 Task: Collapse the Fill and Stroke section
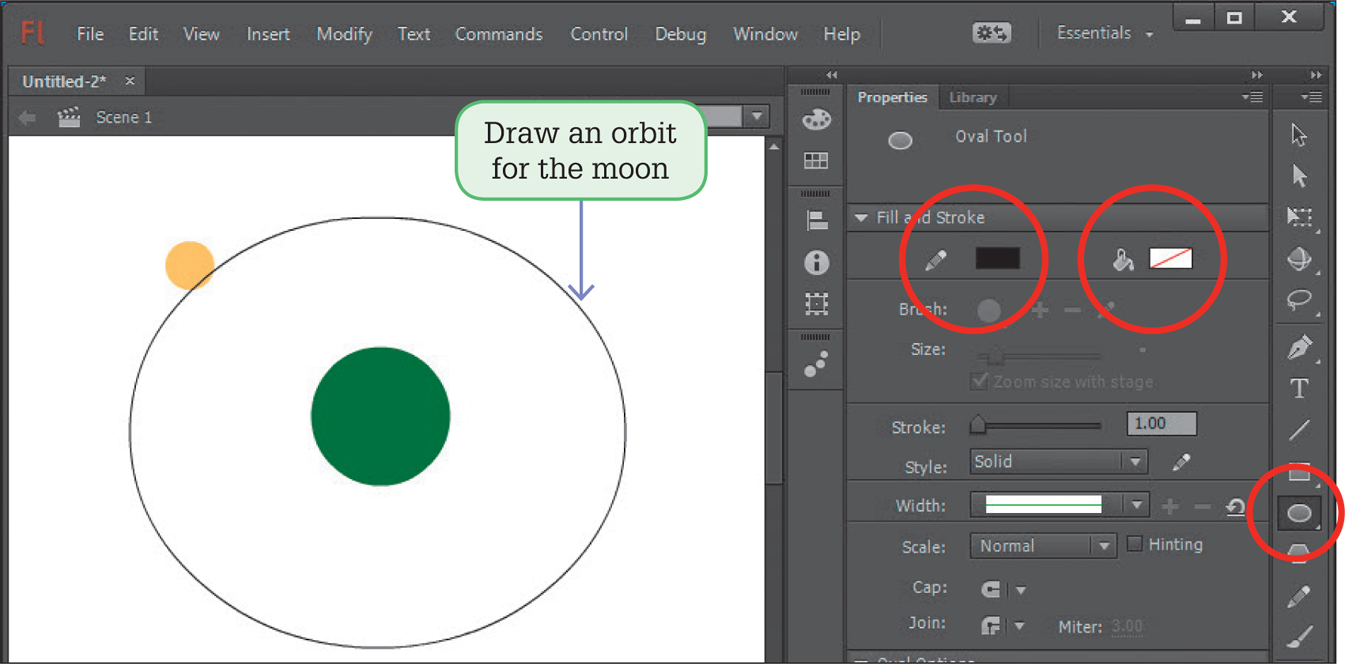pyautogui.click(x=861, y=218)
